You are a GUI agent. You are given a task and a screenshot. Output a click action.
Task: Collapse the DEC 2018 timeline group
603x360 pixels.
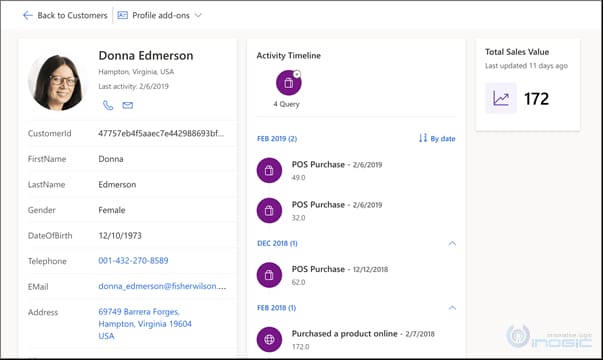452,243
